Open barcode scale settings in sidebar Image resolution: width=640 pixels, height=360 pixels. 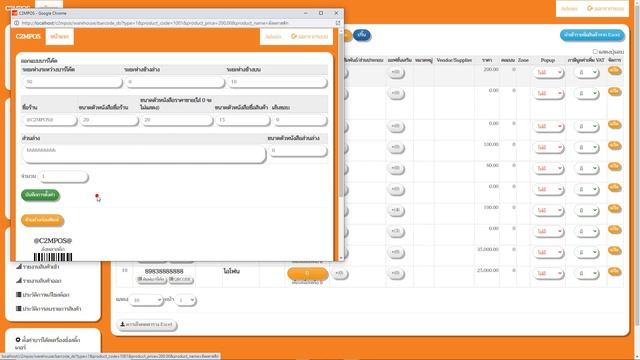point(48,343)
